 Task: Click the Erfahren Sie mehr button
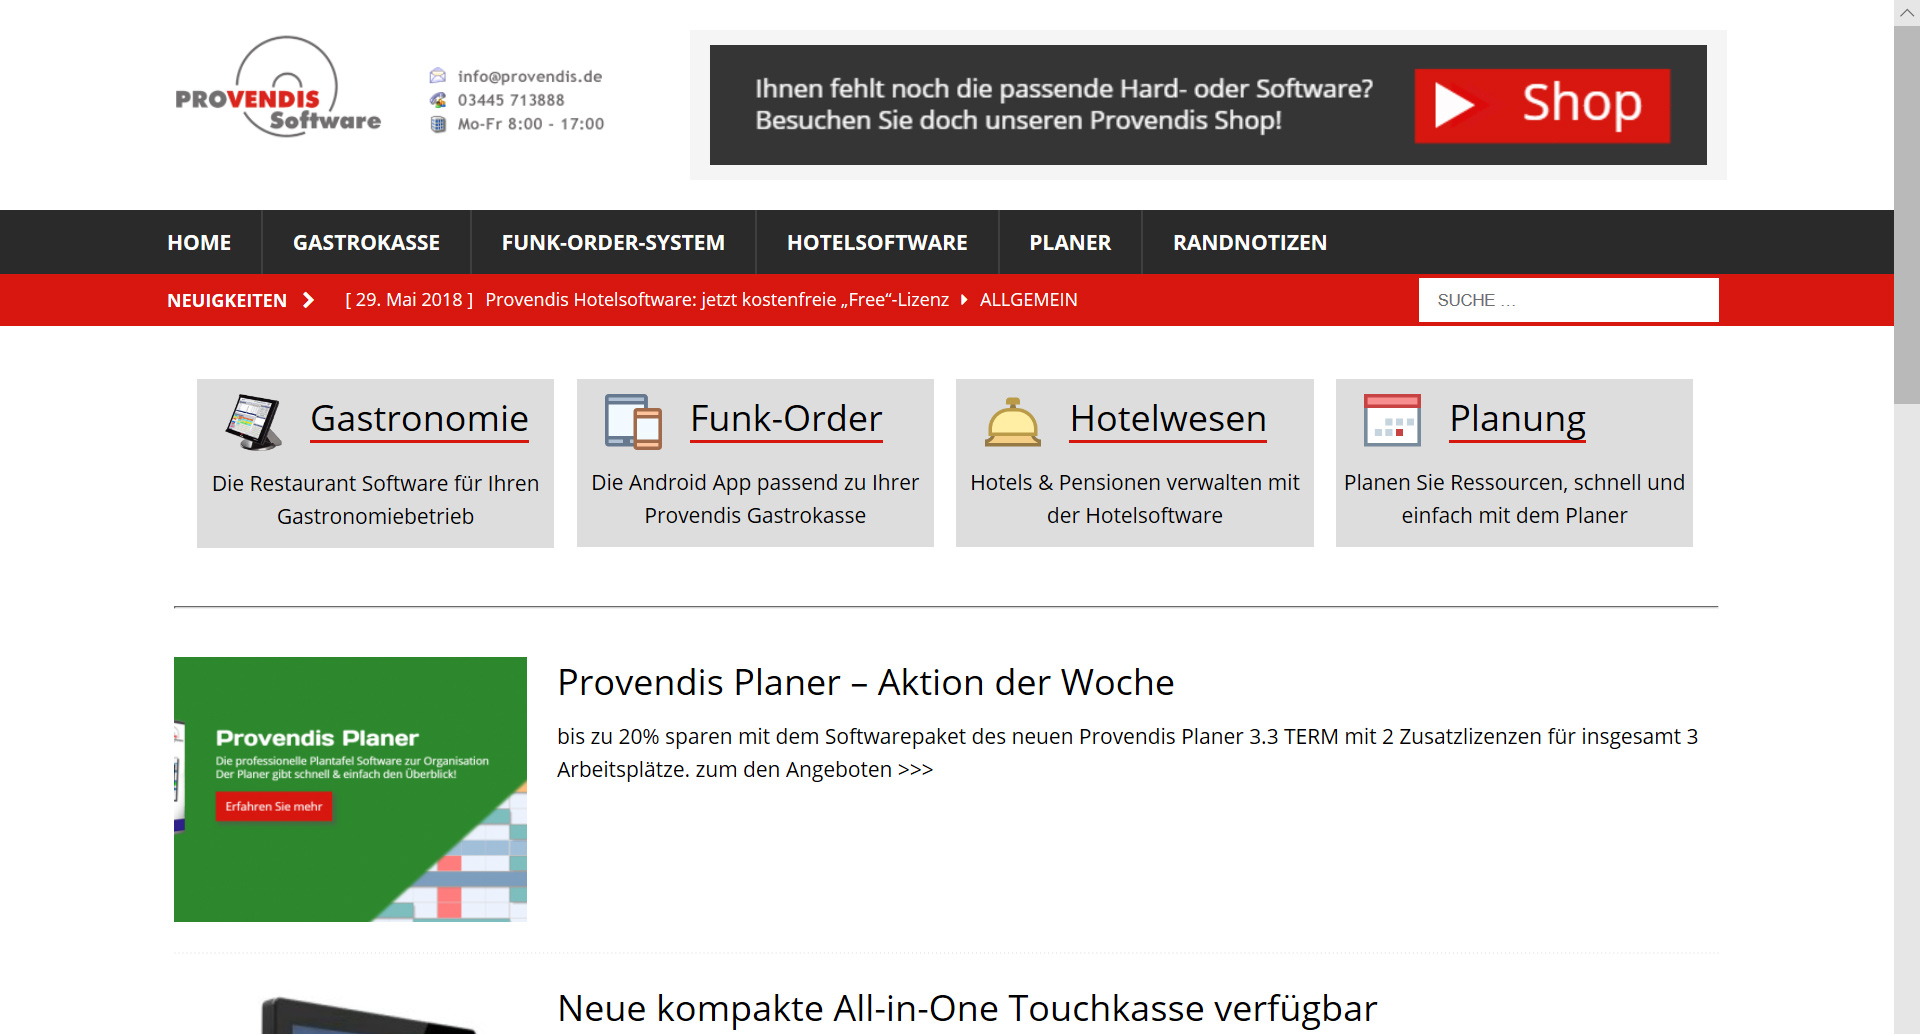coord(274,806)
